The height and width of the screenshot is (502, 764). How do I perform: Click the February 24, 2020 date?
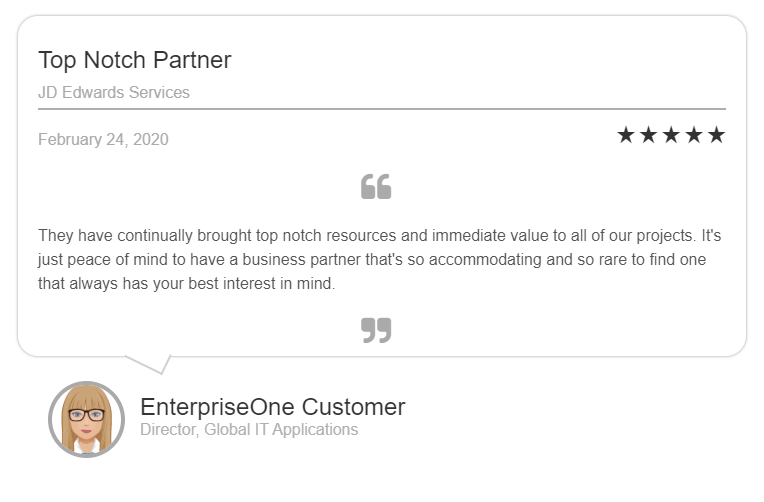(x=103, y=139)
